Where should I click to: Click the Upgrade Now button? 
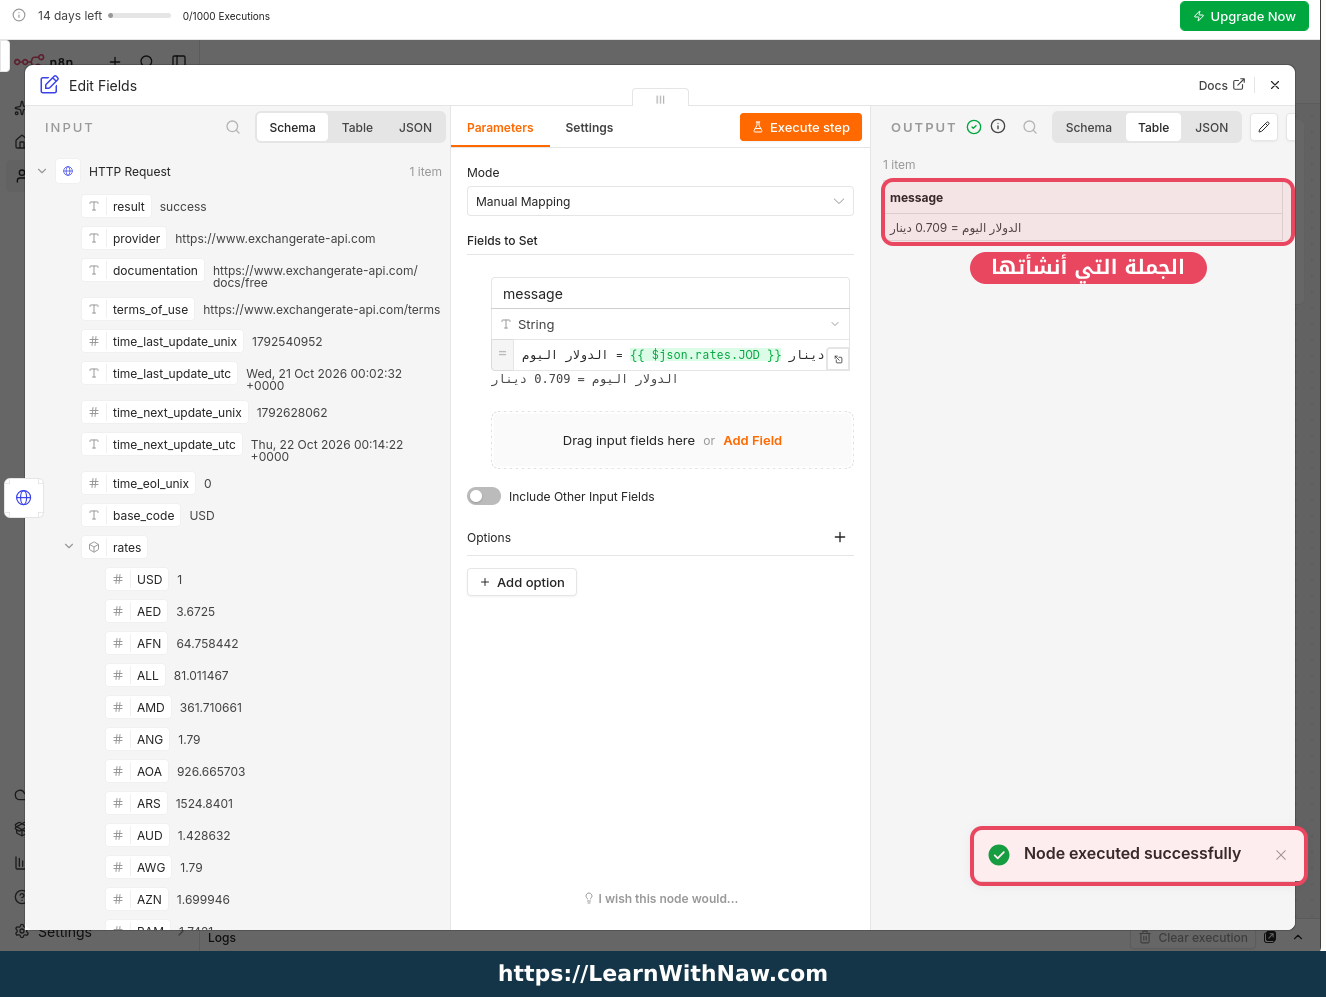click(1244, 16)
